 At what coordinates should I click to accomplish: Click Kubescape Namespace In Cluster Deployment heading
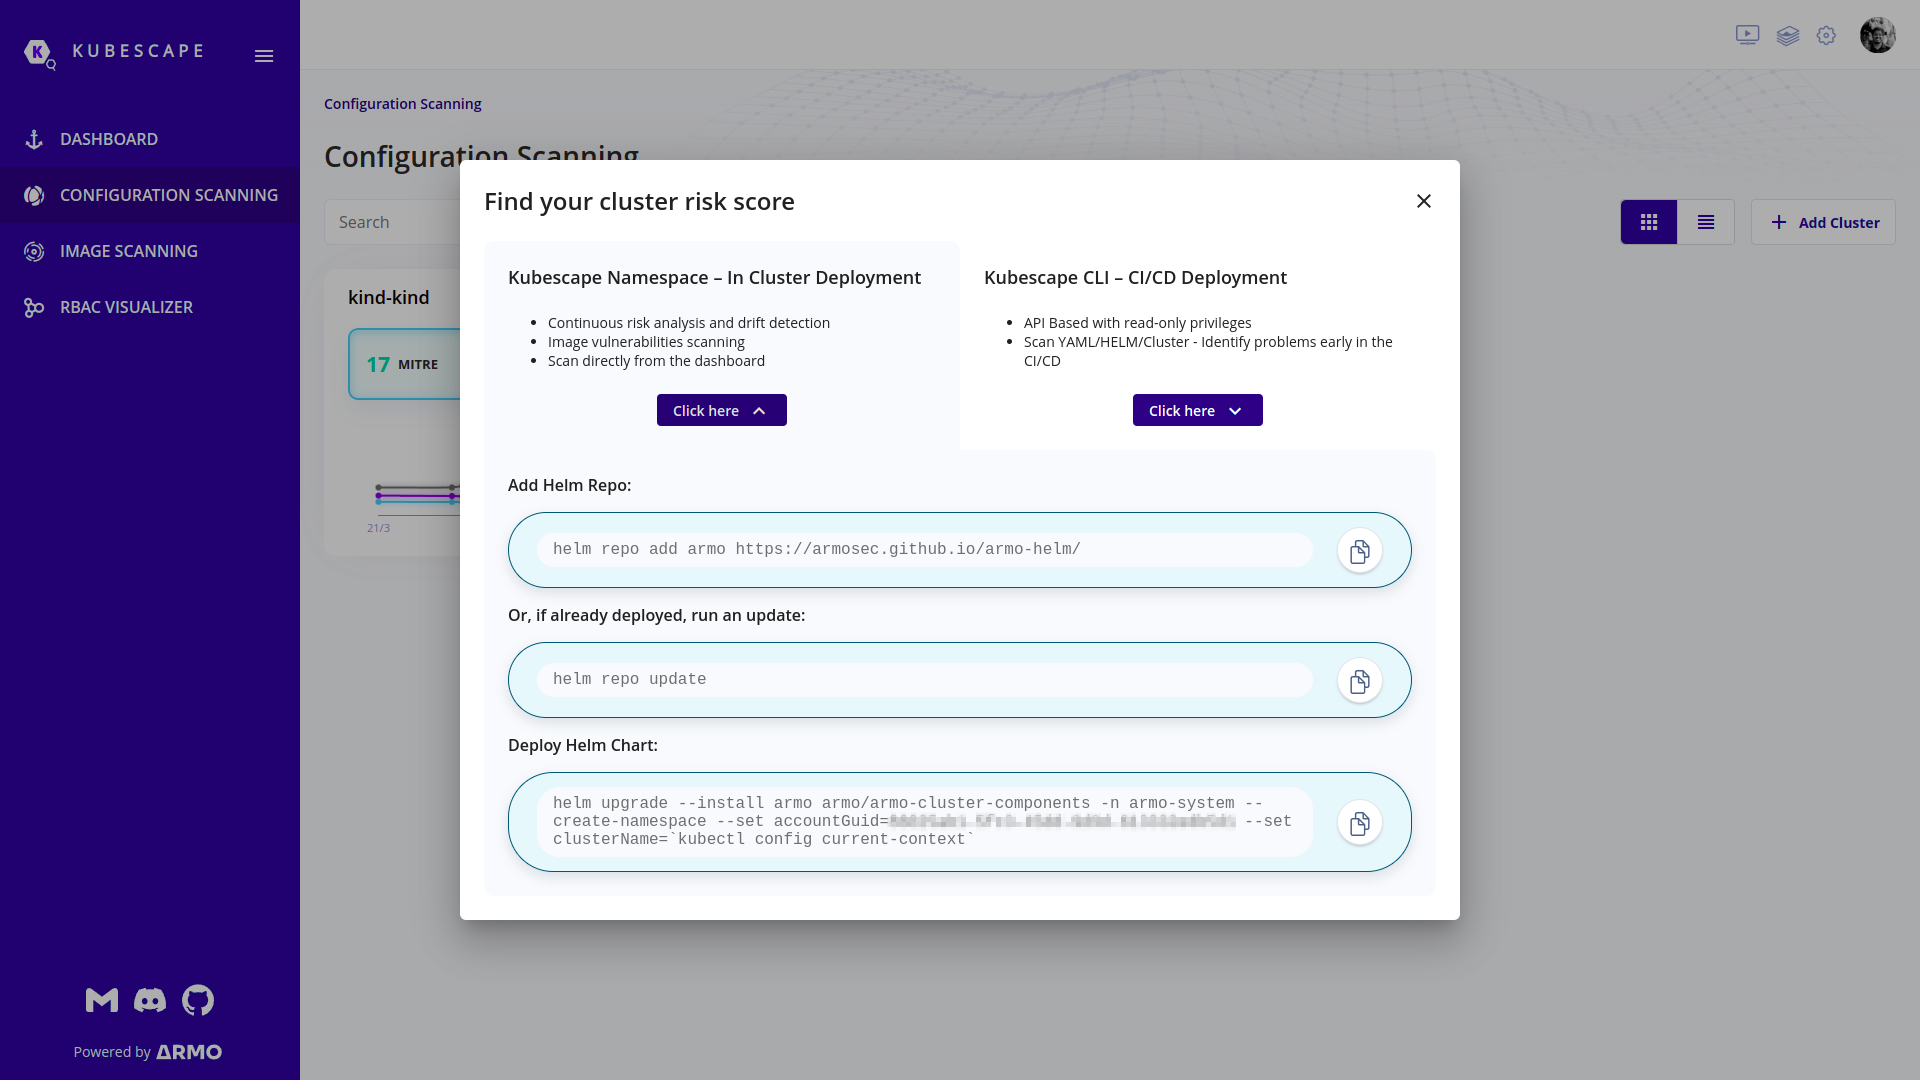[714, 277]
